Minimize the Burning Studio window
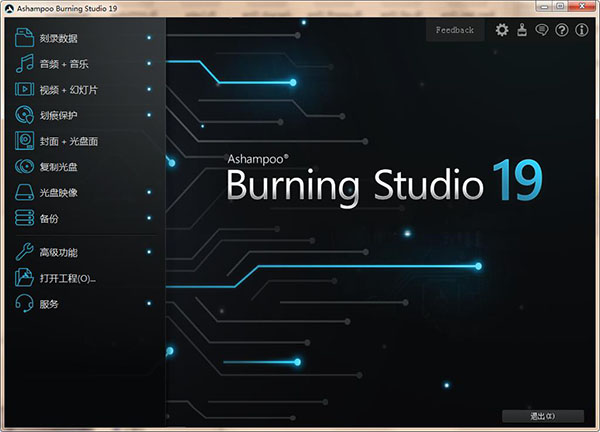 pyautogui.click(x=544, y=6)
